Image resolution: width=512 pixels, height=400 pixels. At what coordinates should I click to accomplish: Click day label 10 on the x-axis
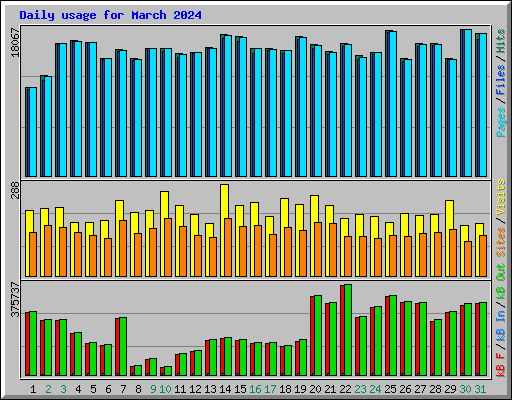[x=165, y=389]
